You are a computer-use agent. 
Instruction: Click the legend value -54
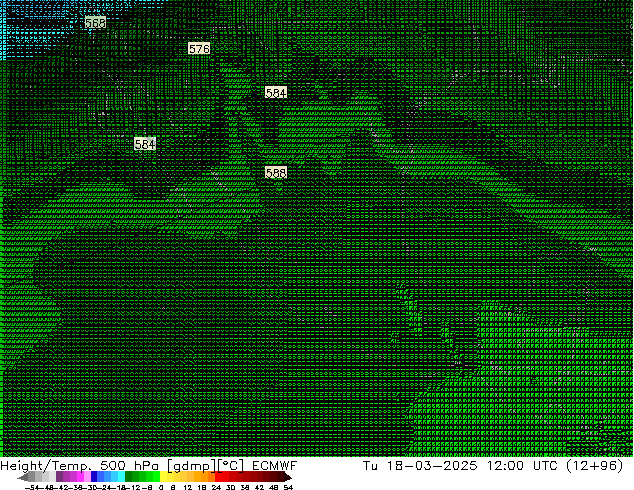point(31,487)
